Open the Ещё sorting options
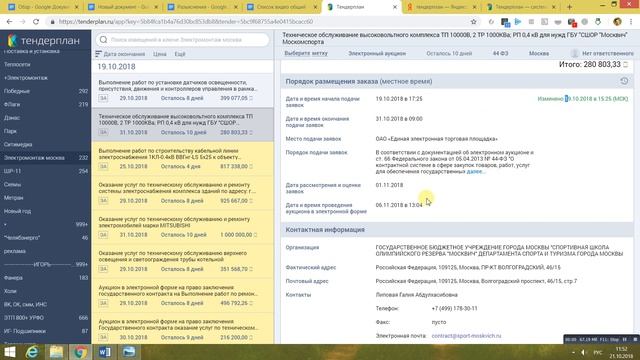Image resolution: width=640 pixels, height=360 pixels. pyautogui.click(x=180, y=54)
